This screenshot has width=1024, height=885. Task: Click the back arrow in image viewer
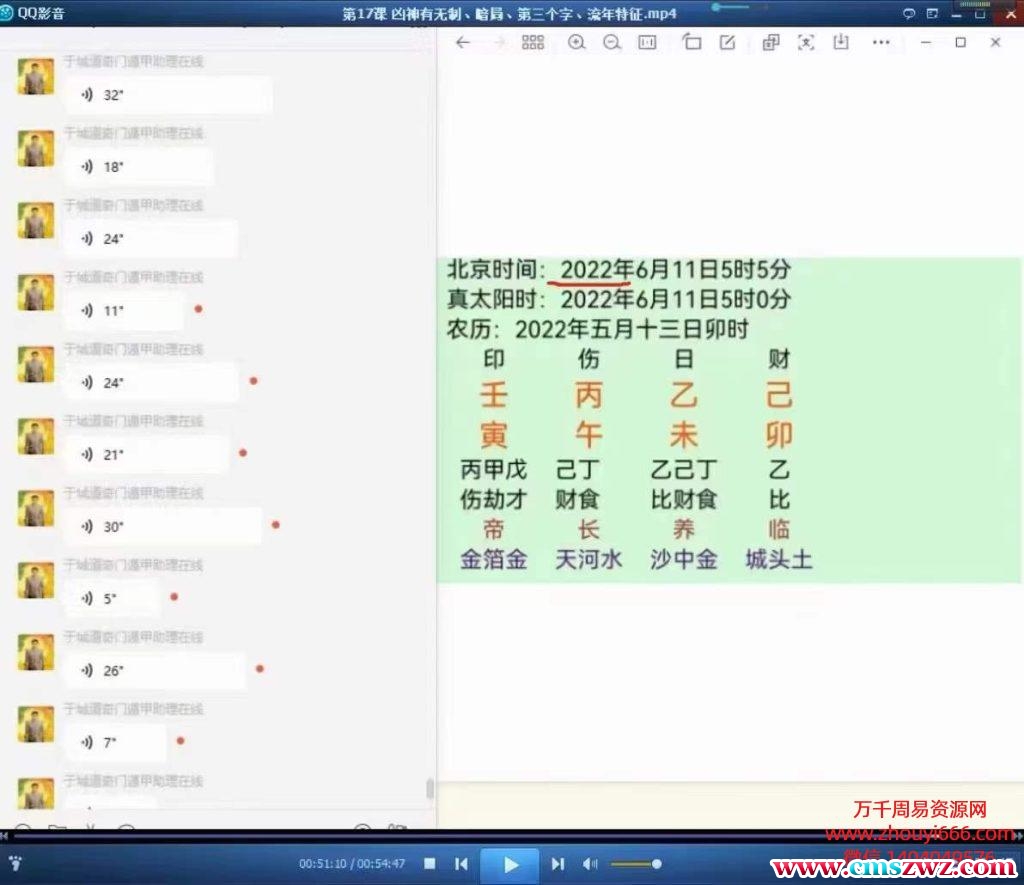coord(462,42)
